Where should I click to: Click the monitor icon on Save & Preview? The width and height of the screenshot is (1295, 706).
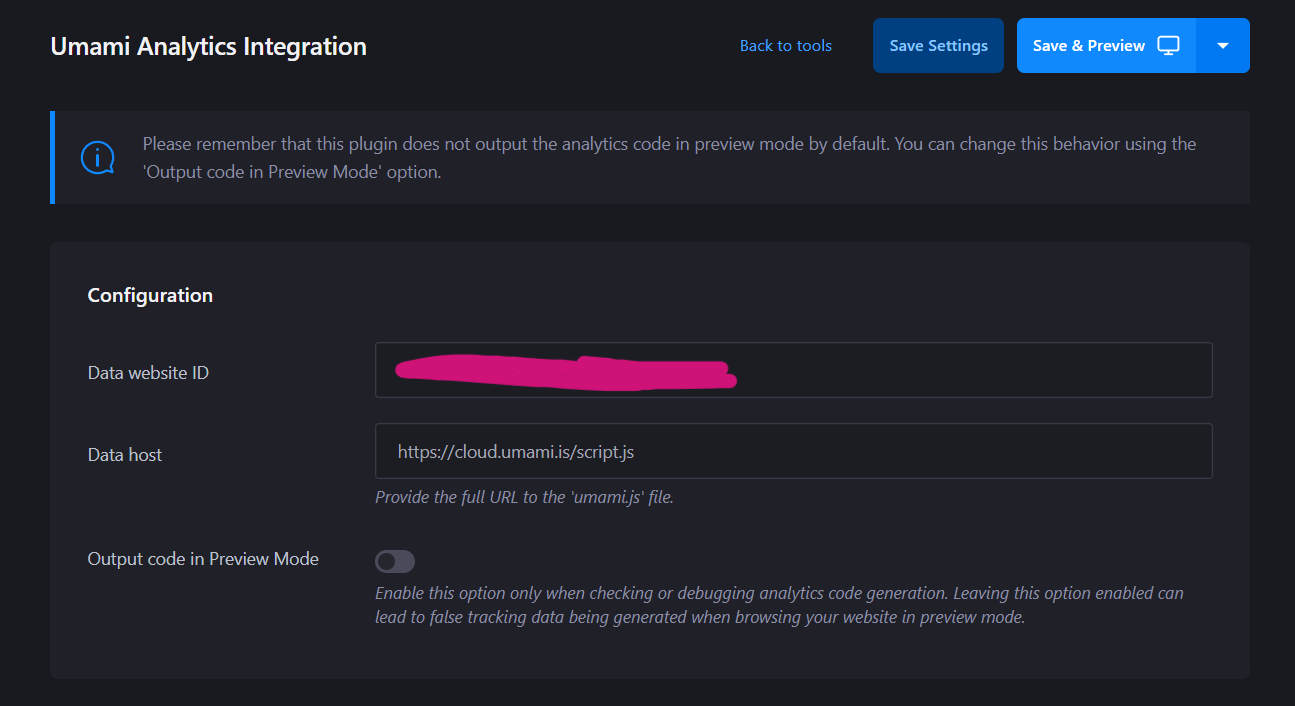pos(1168,45)
